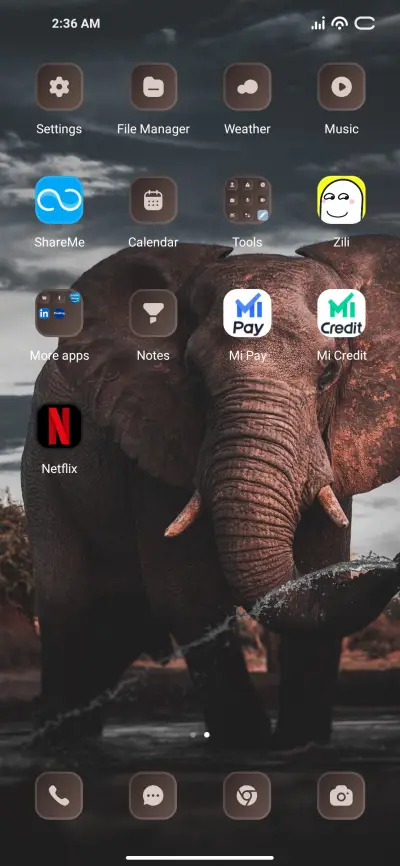Launch the Zili app
This screenshot has height=866, width=400.
click(341, 200)
